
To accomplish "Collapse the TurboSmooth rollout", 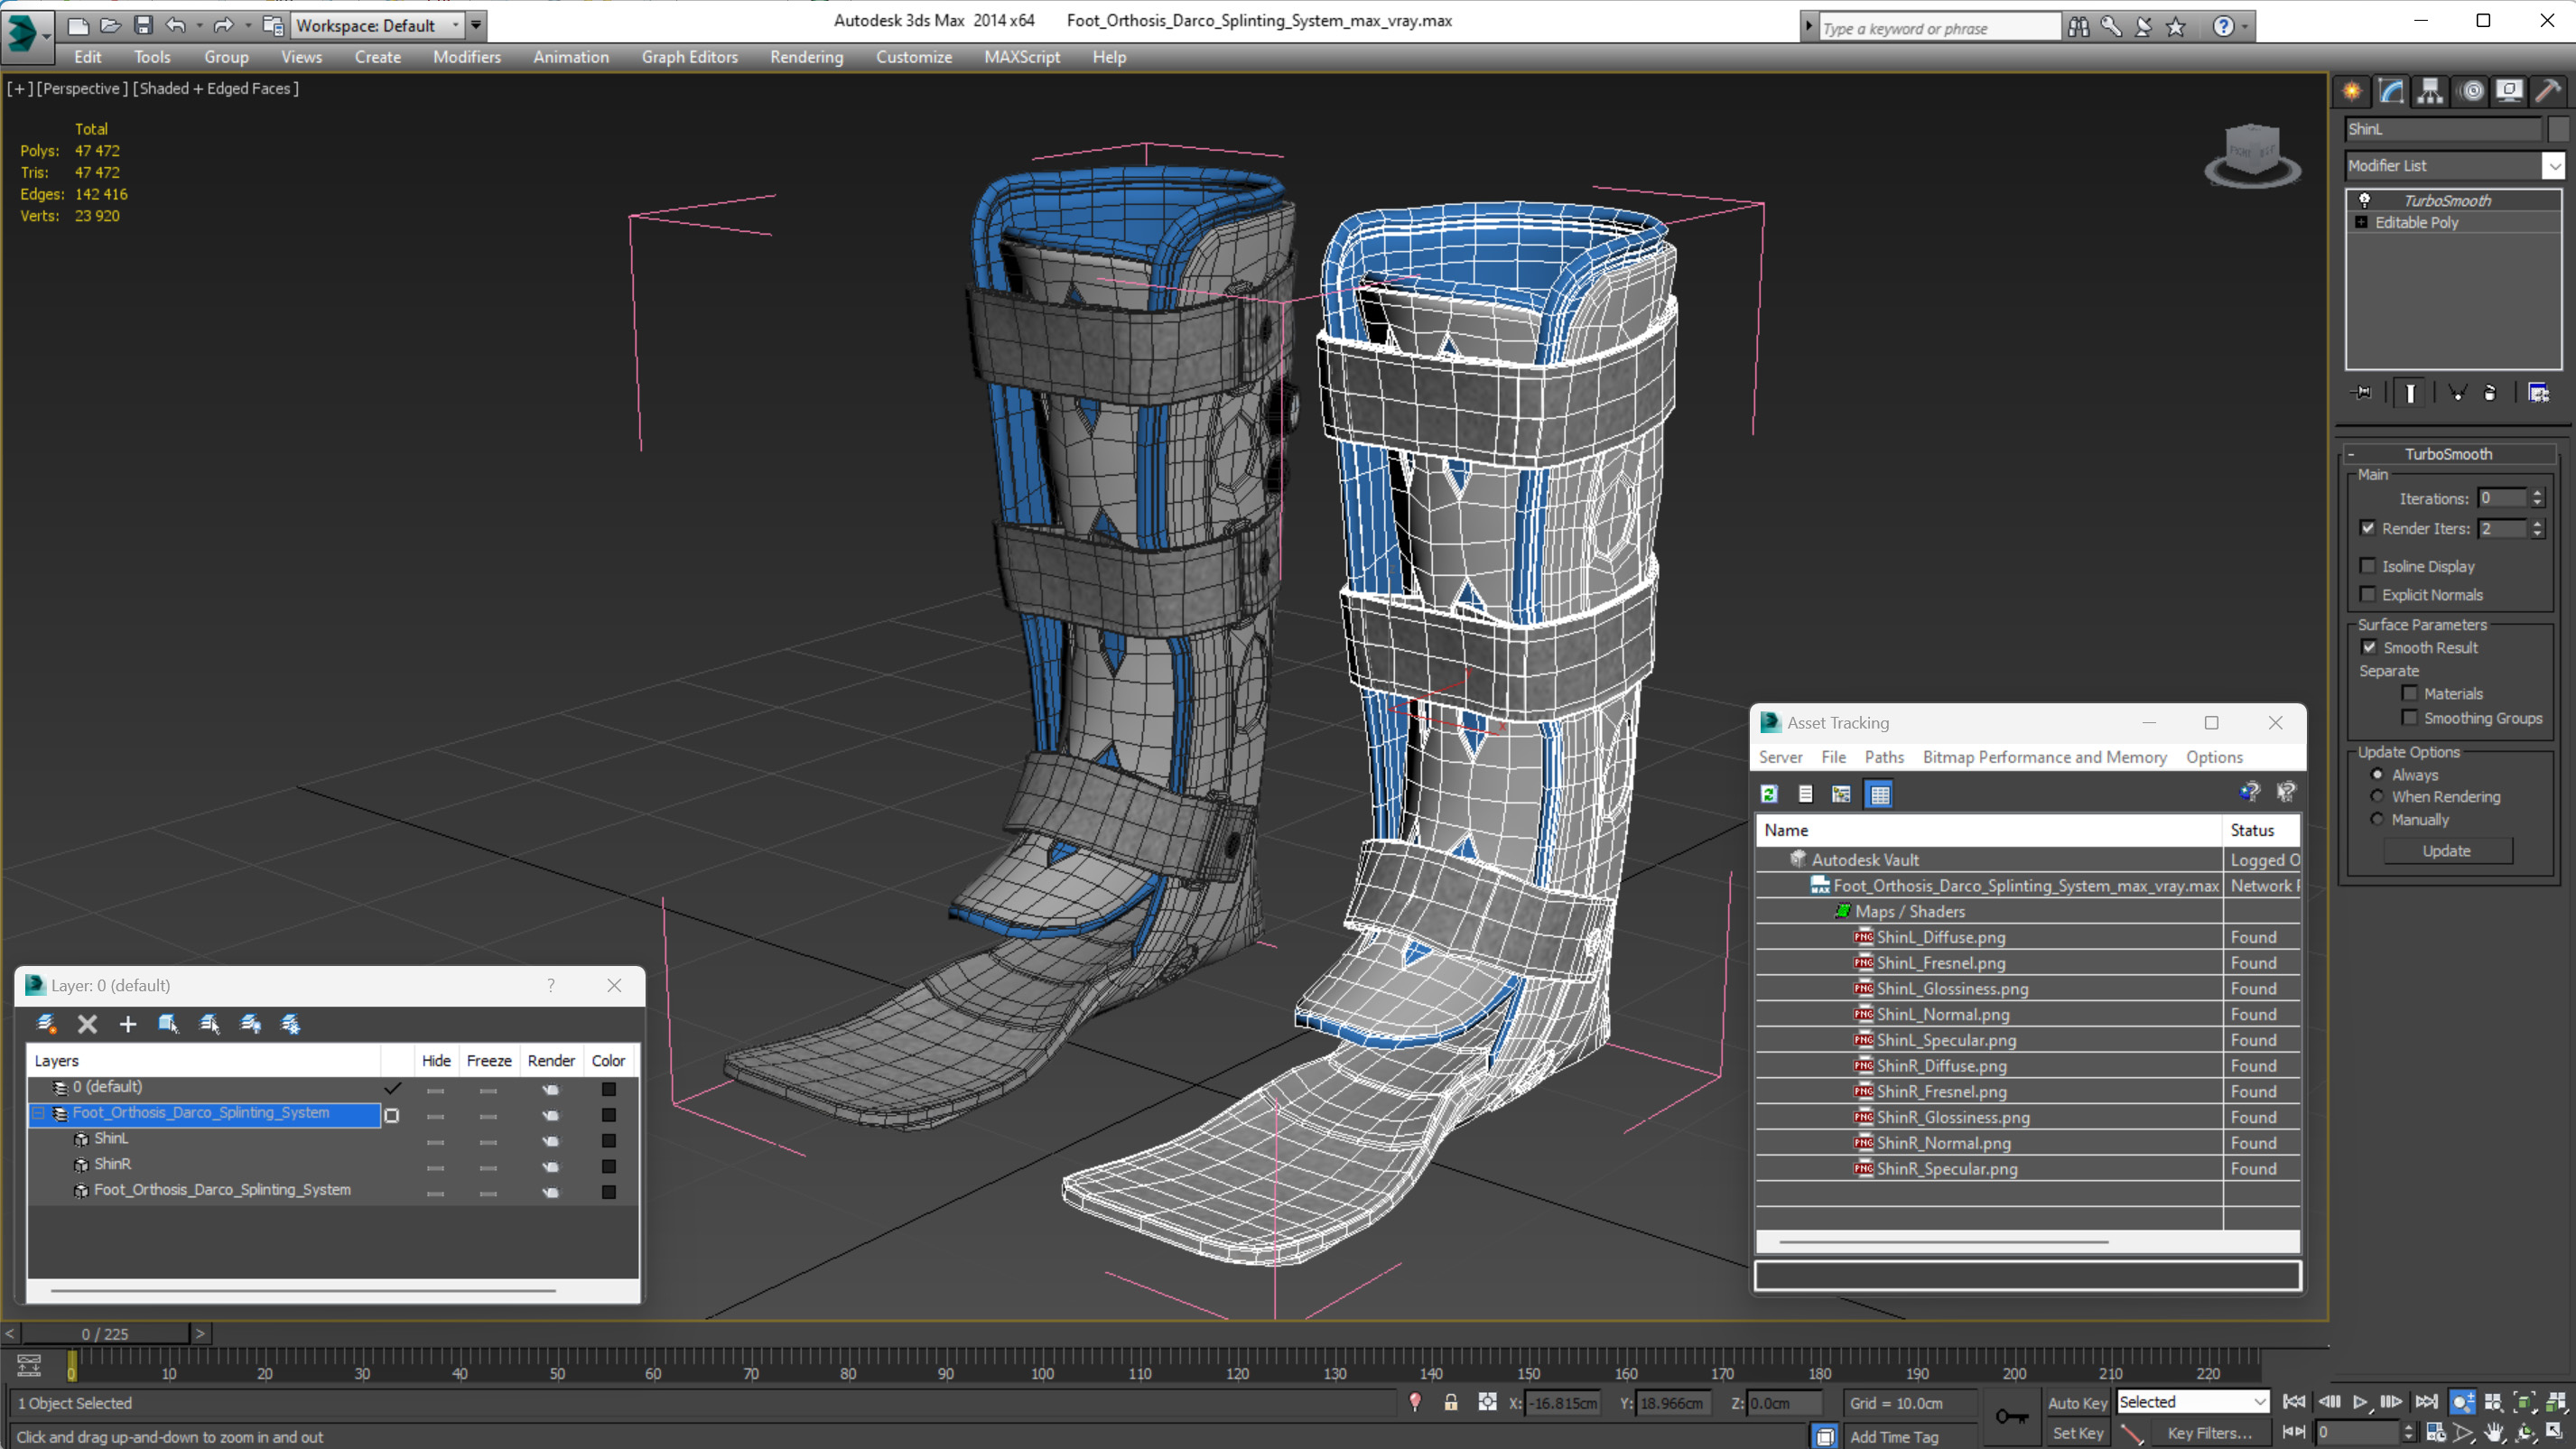I will pyautogui.click(x=2351, y=454).
